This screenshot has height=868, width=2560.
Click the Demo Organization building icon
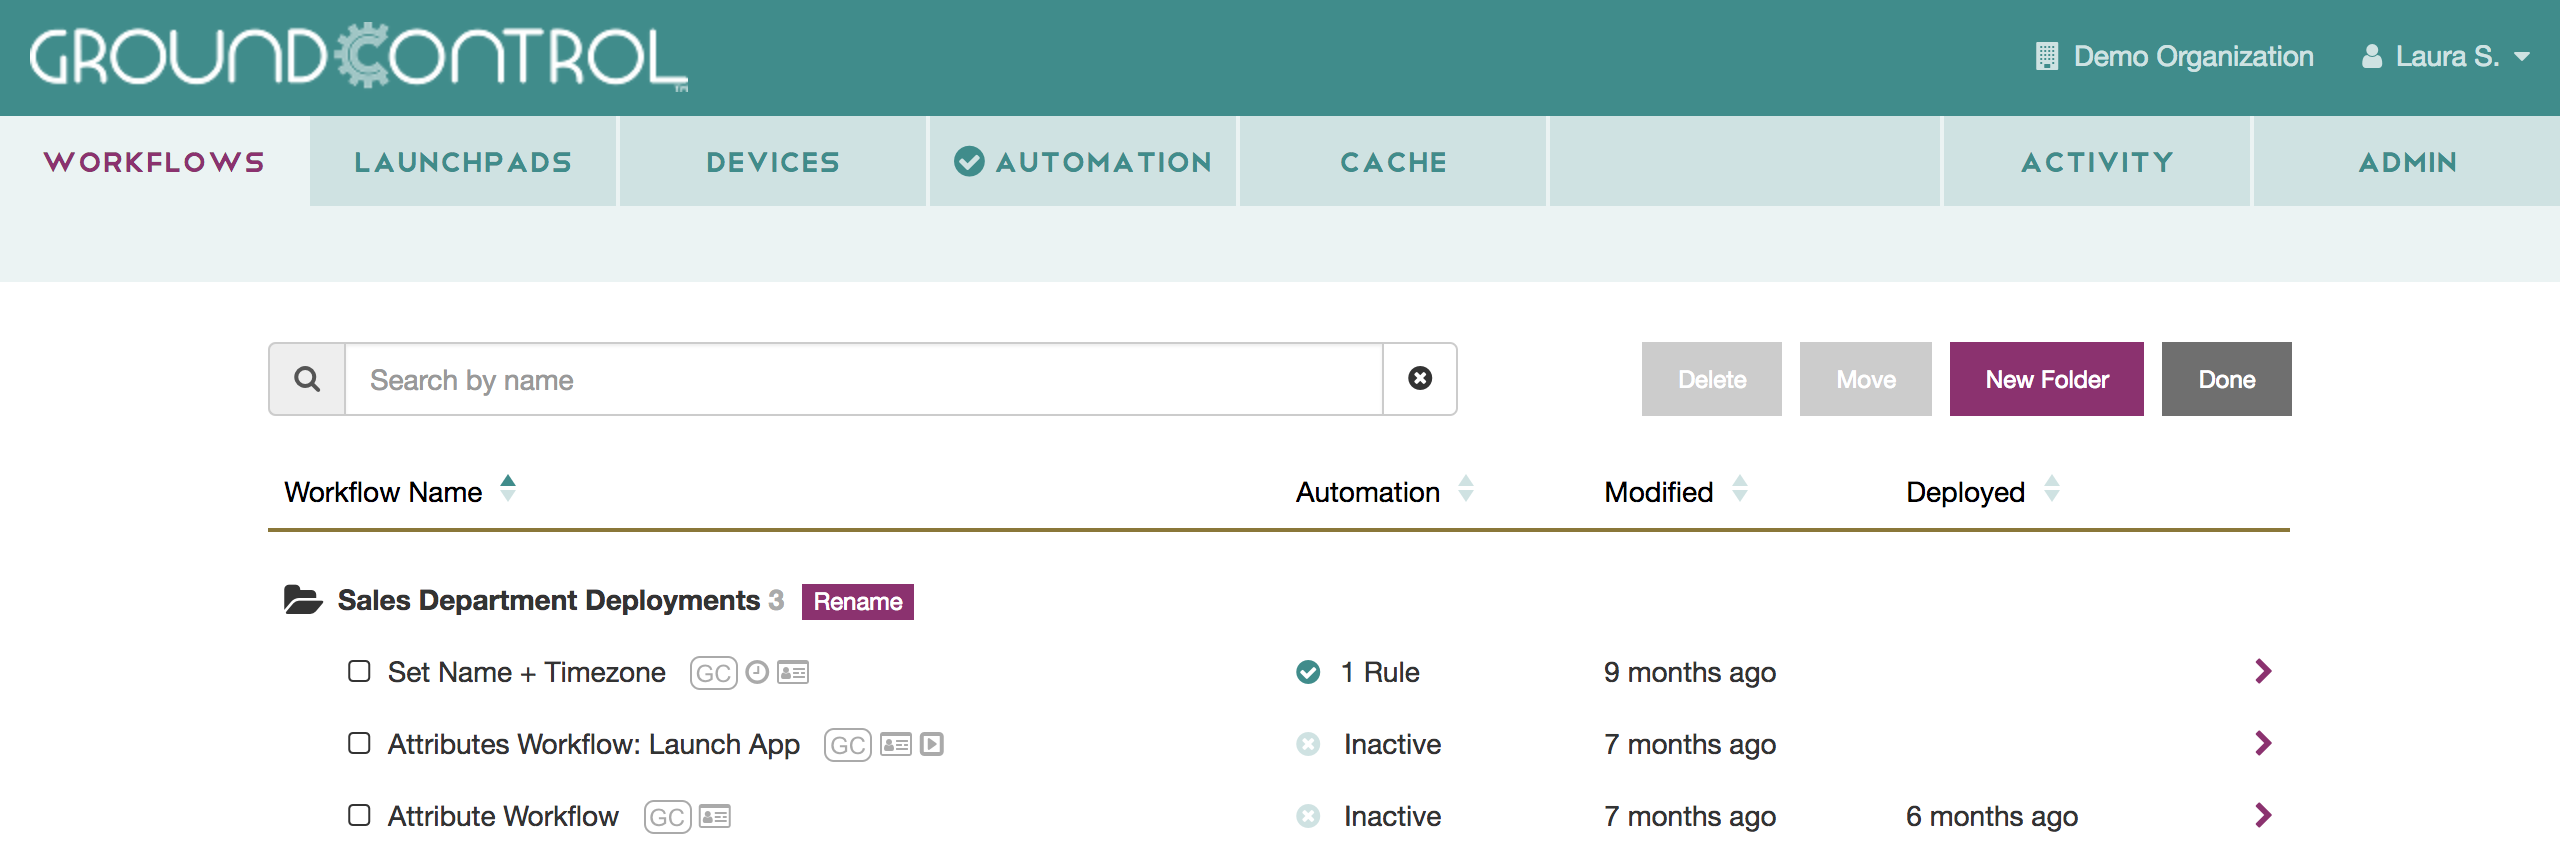click(x=2046, y=56)
